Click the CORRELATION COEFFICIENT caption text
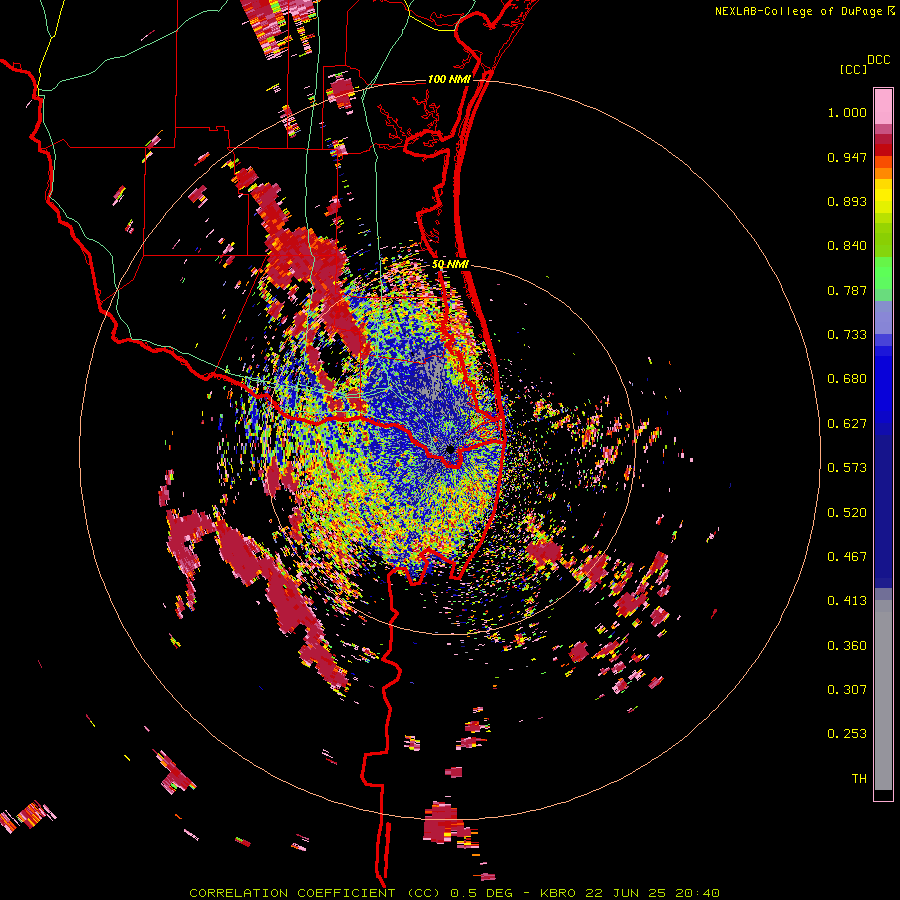The image size is (900, 900). (292, 893)
